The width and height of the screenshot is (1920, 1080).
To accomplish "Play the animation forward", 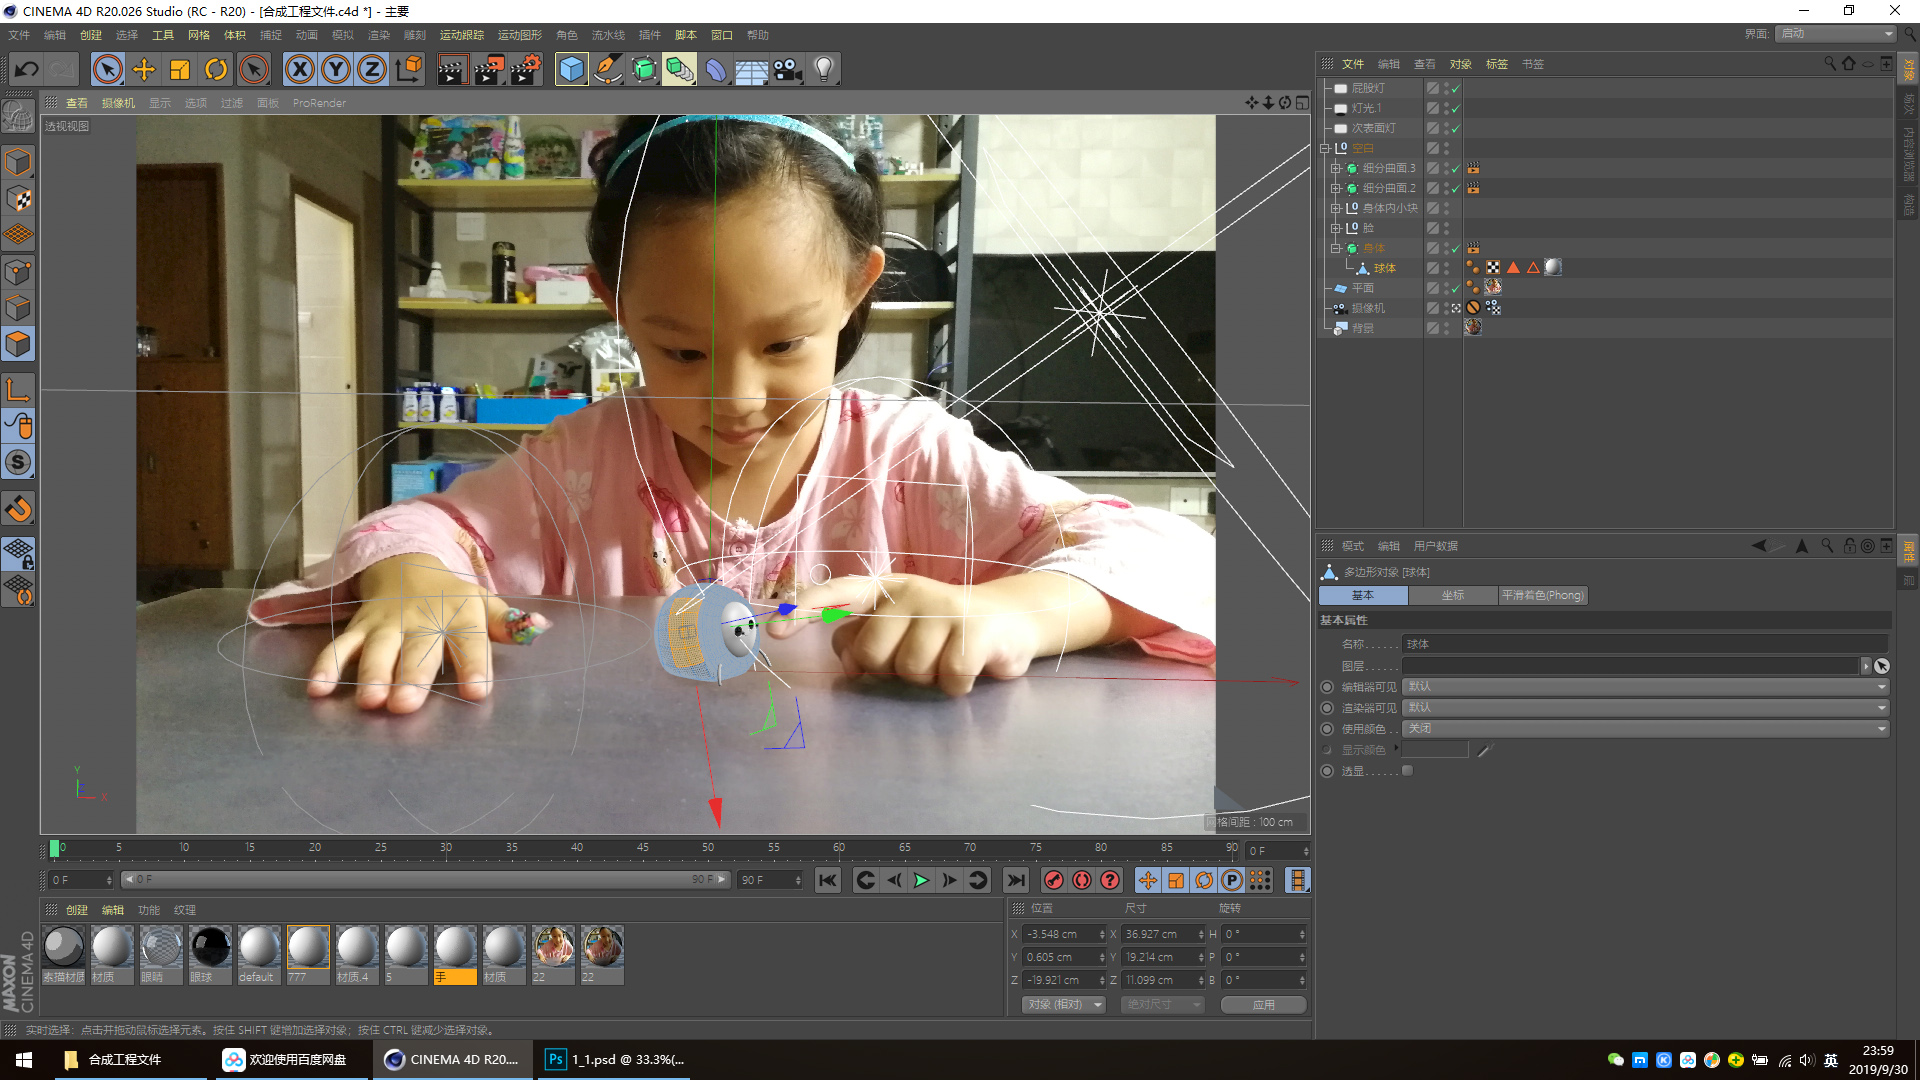I will 921,880.
